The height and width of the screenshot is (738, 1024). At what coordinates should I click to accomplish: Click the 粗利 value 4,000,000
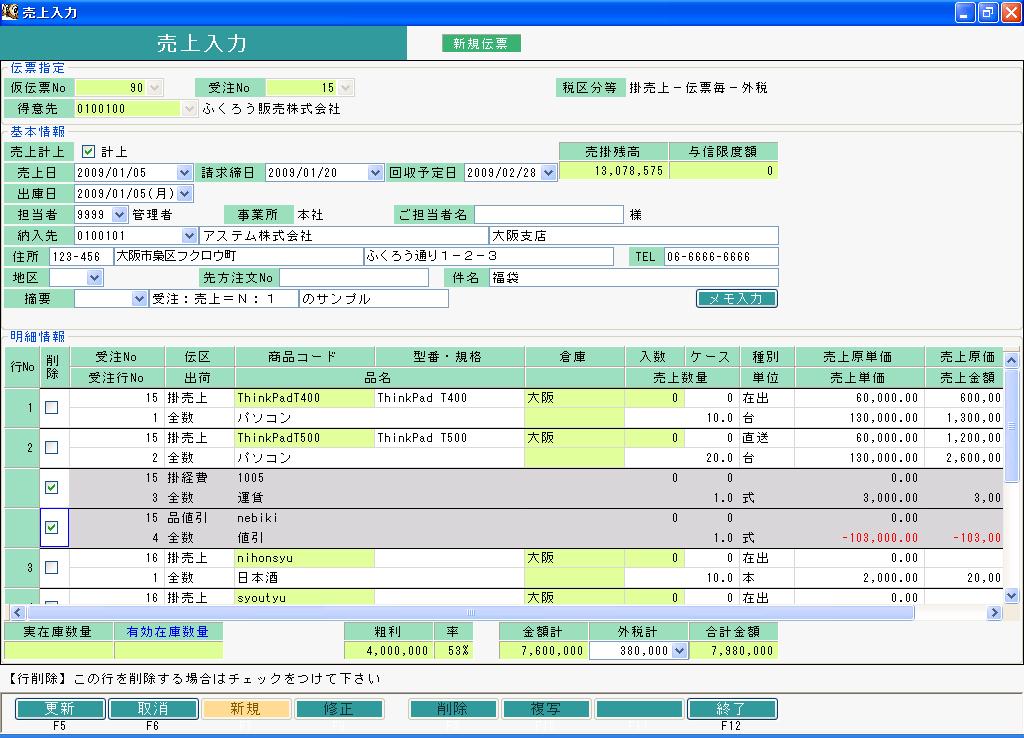[389, 650]
